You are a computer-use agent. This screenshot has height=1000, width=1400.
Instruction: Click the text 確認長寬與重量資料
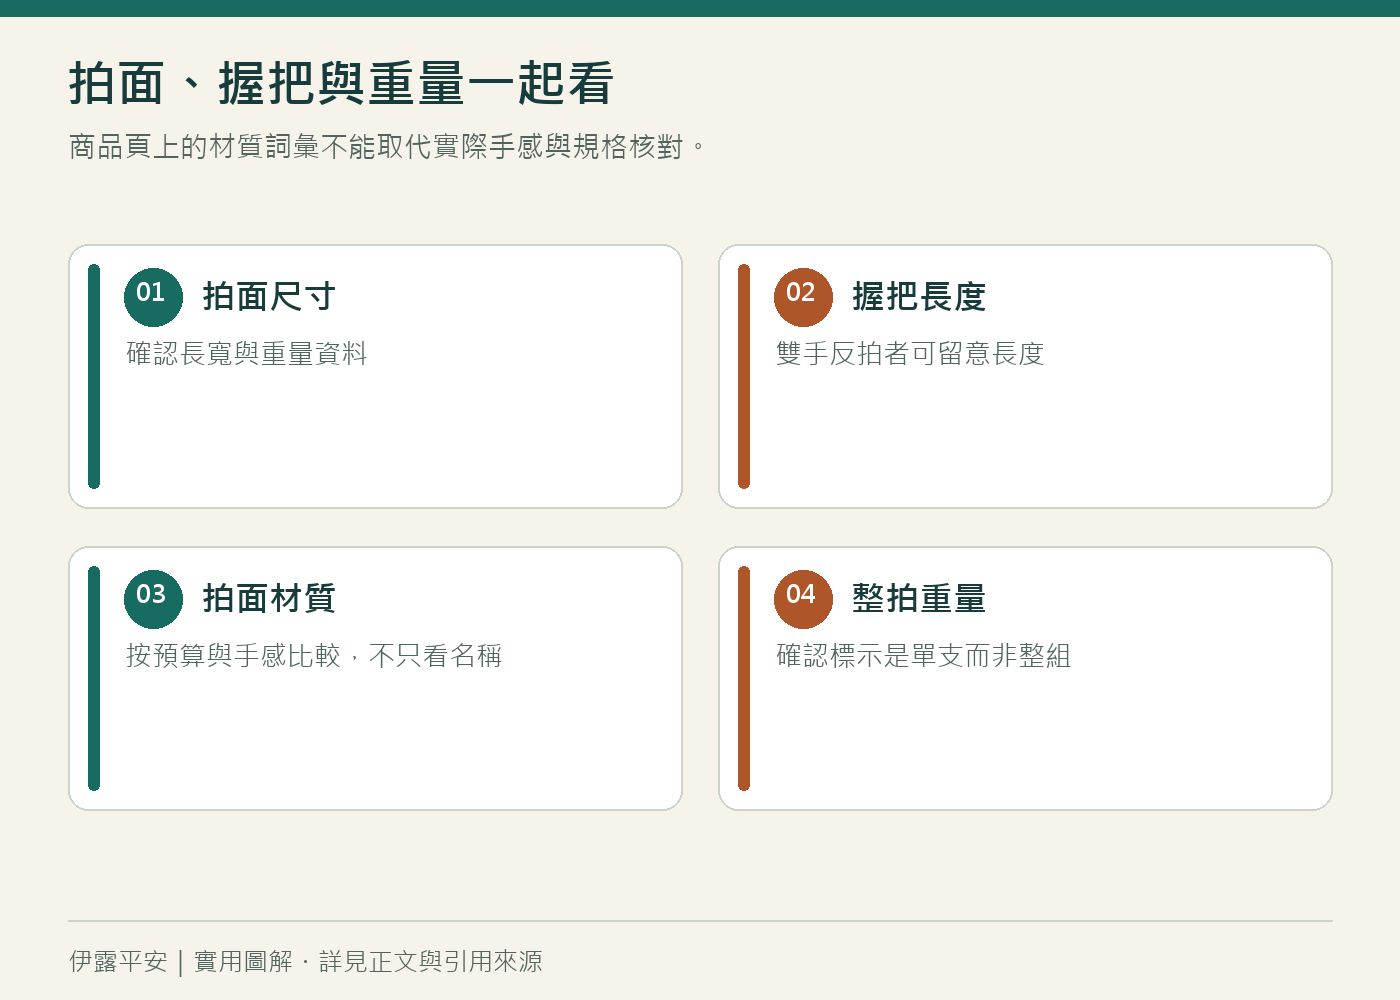click(247, 354)
